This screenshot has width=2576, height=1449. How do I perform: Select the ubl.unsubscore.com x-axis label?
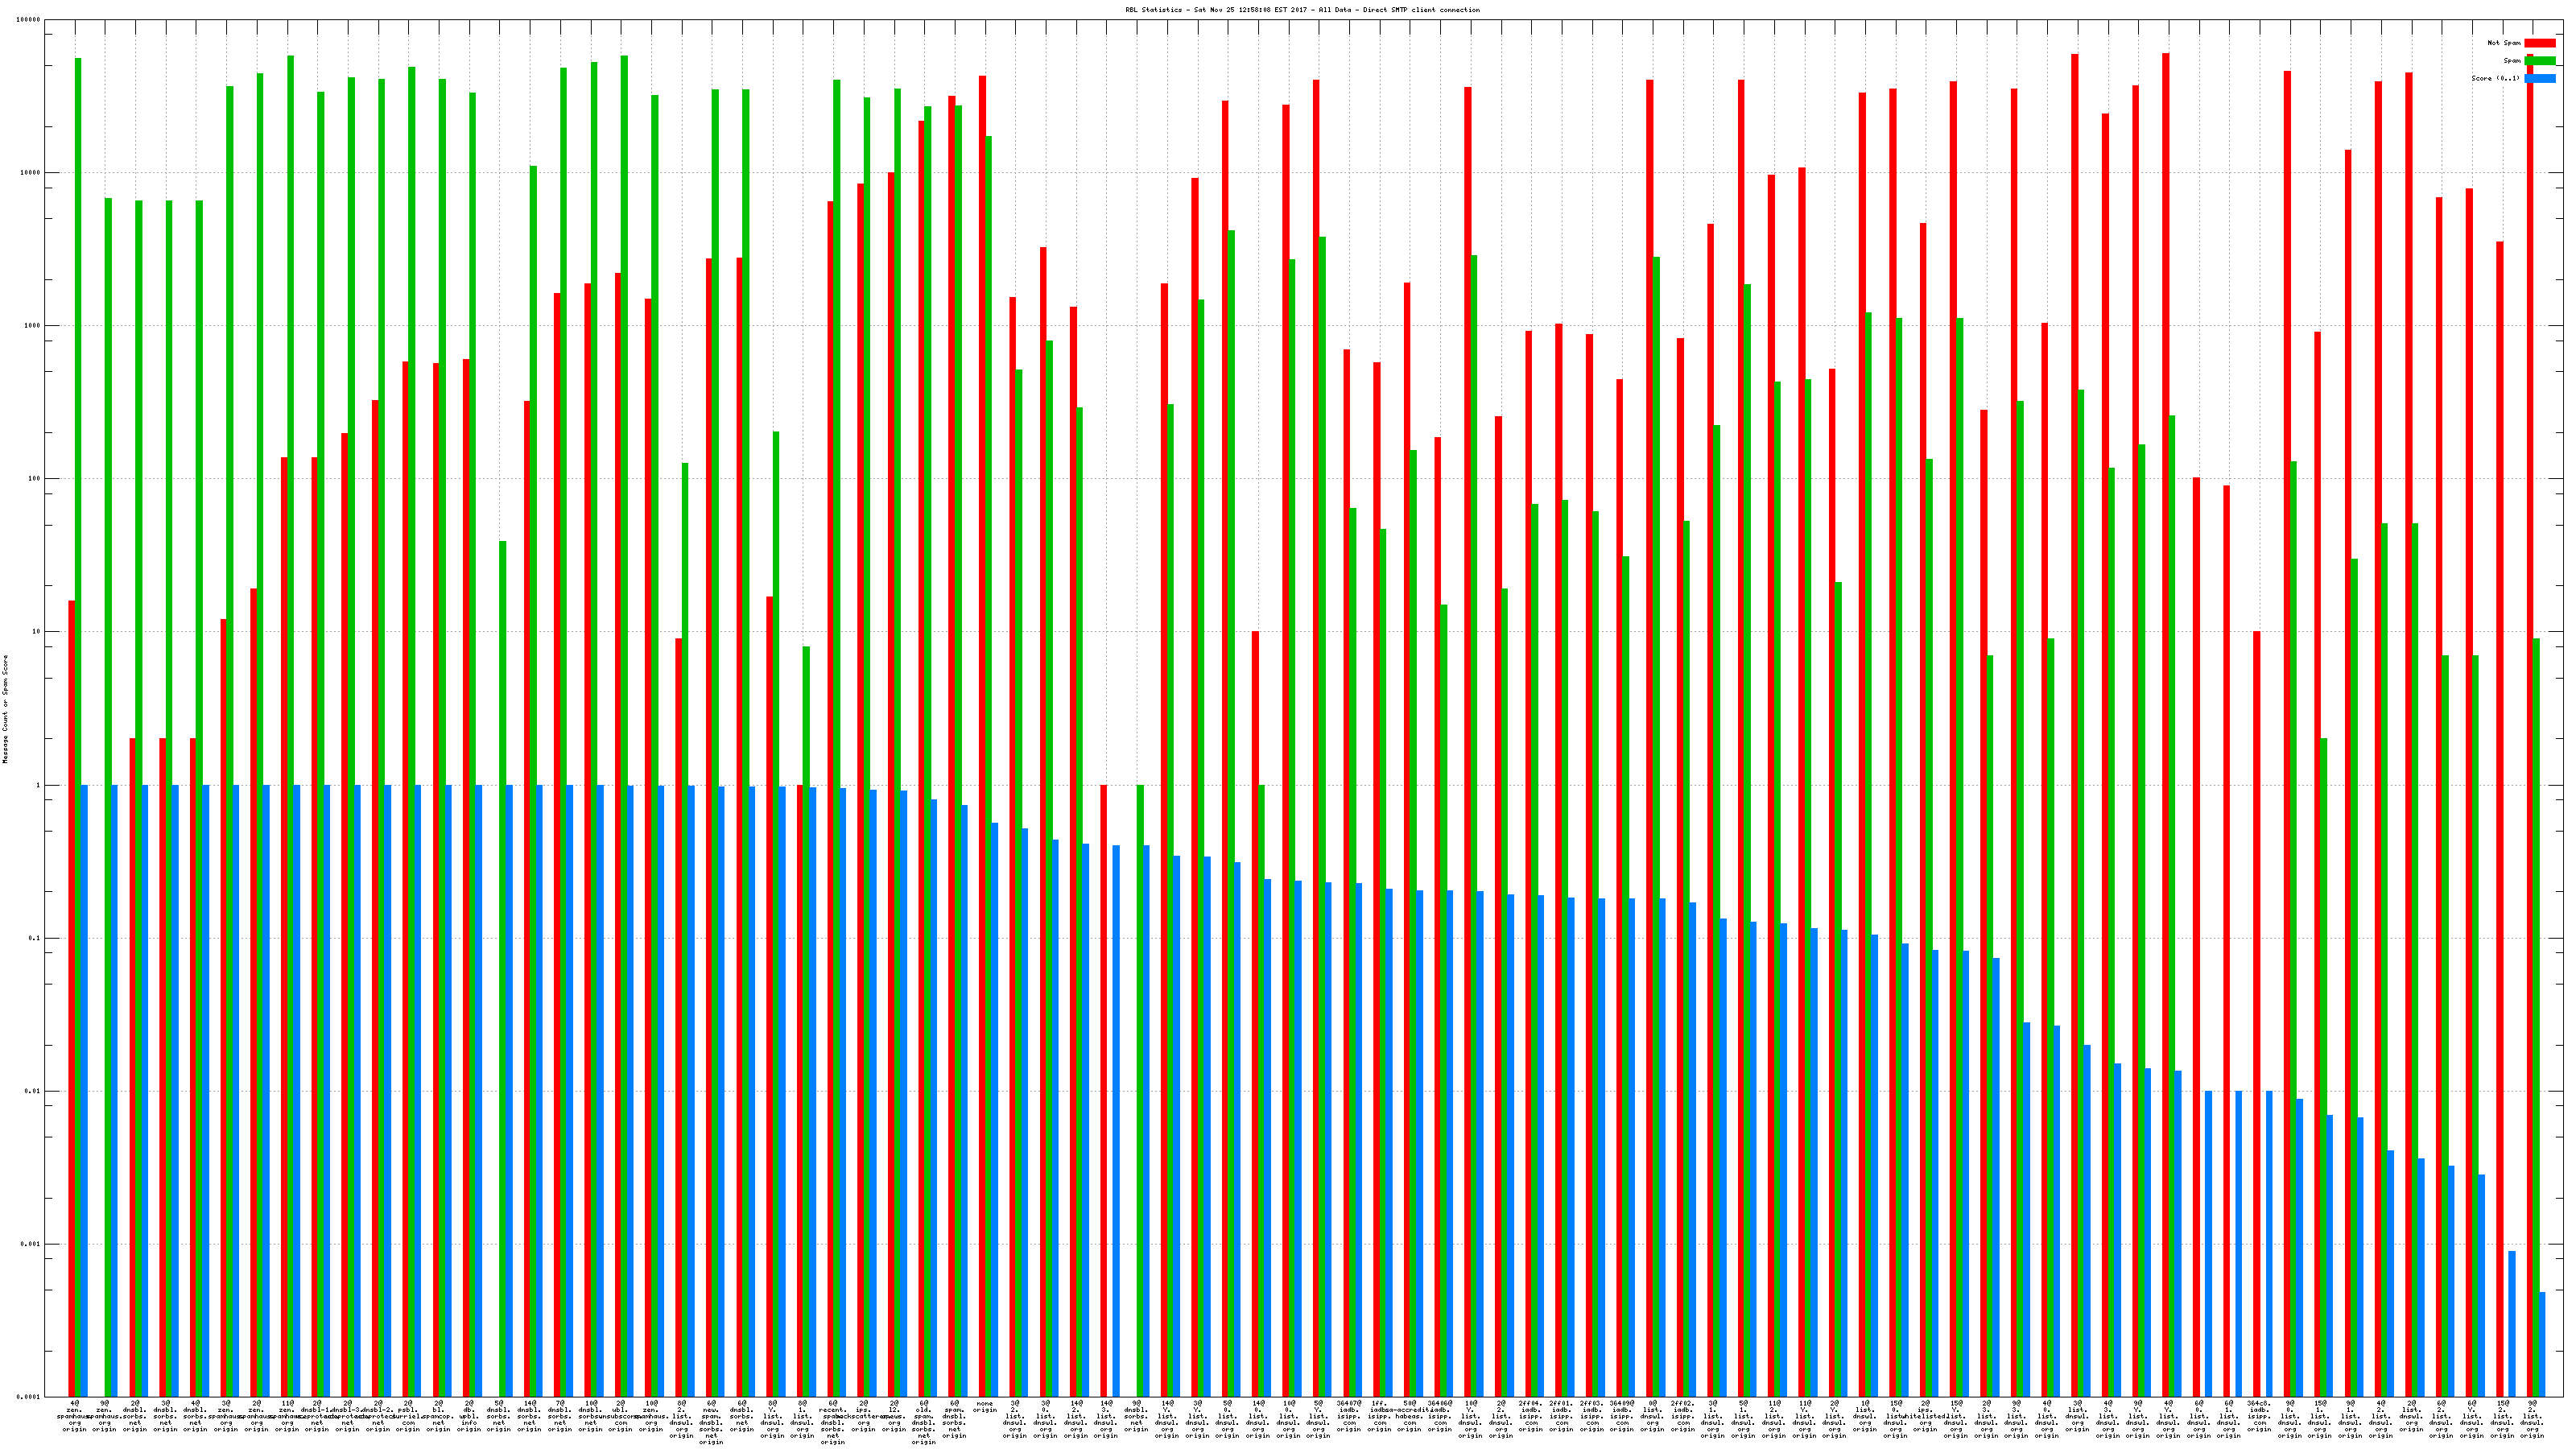(x=621, y=1416)
